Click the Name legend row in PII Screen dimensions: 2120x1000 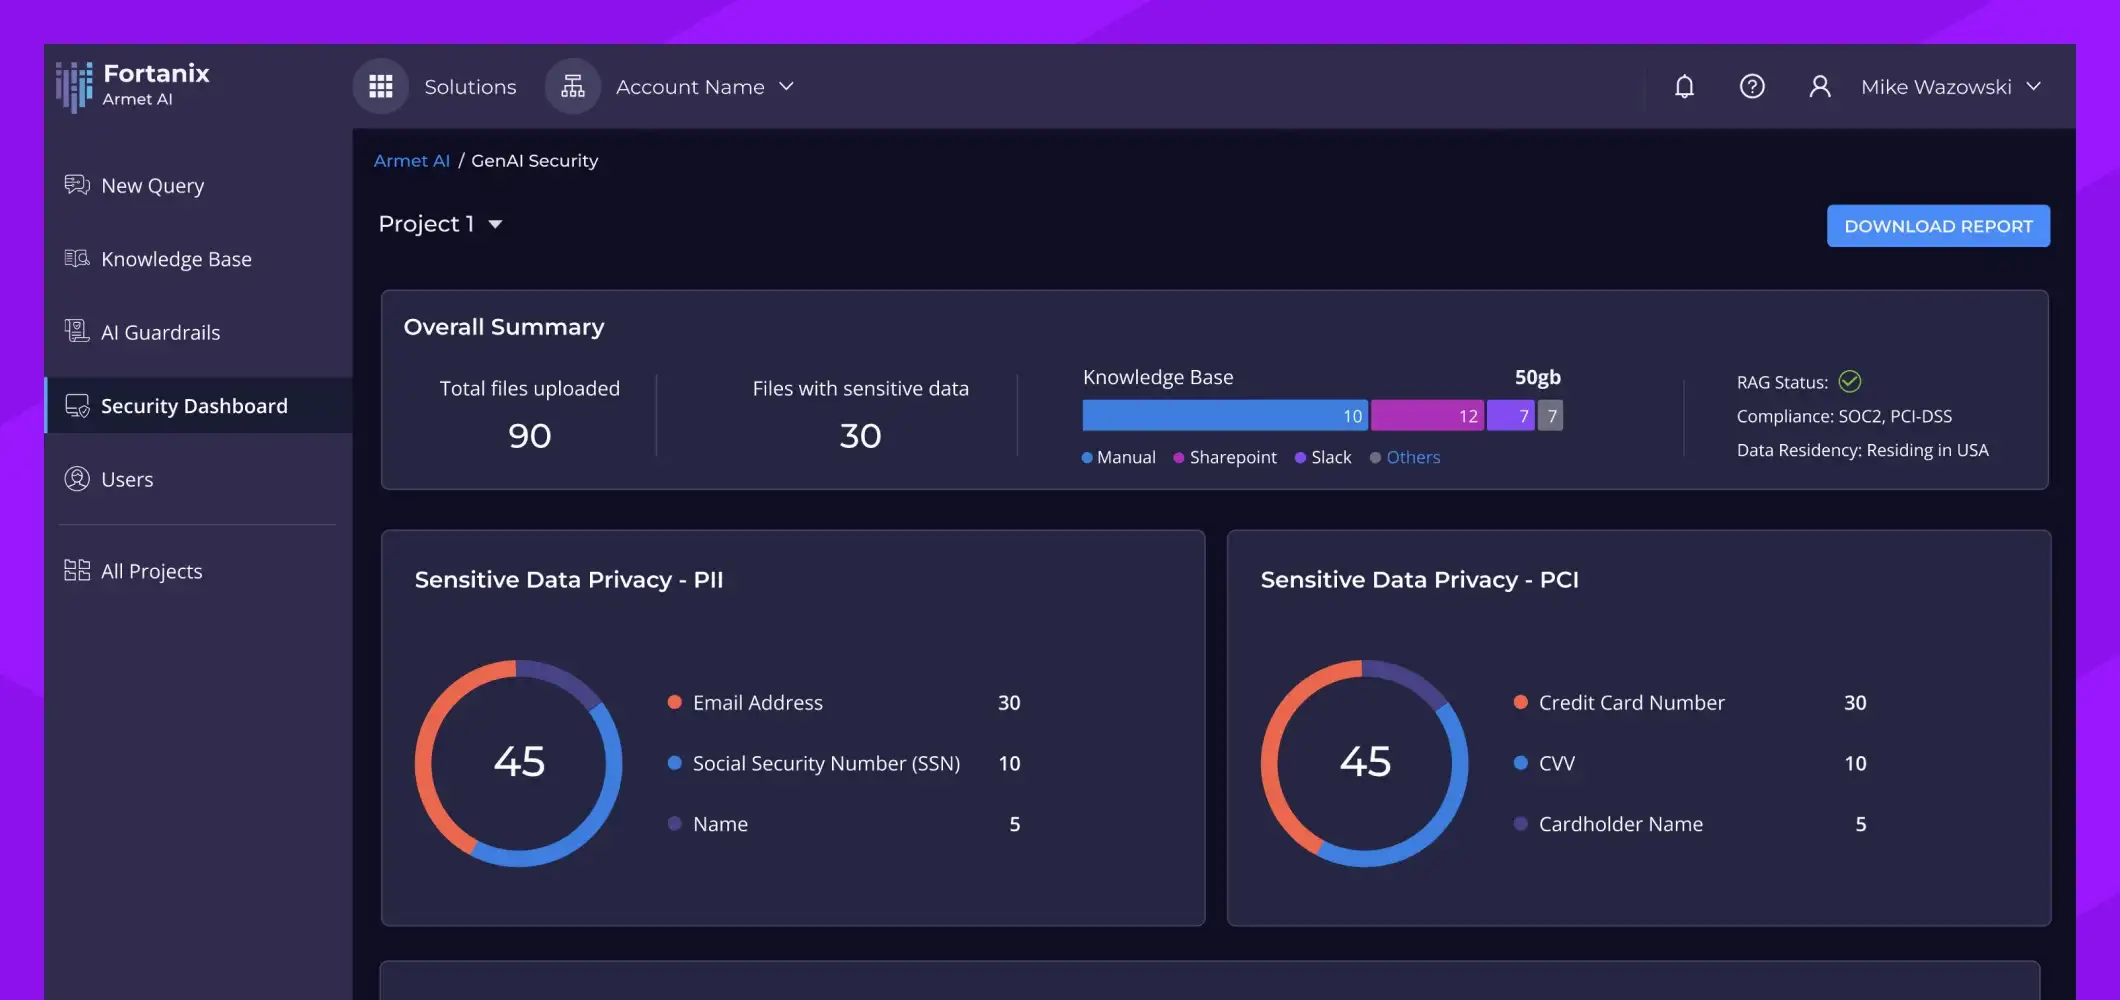click(x=844, y=824)
